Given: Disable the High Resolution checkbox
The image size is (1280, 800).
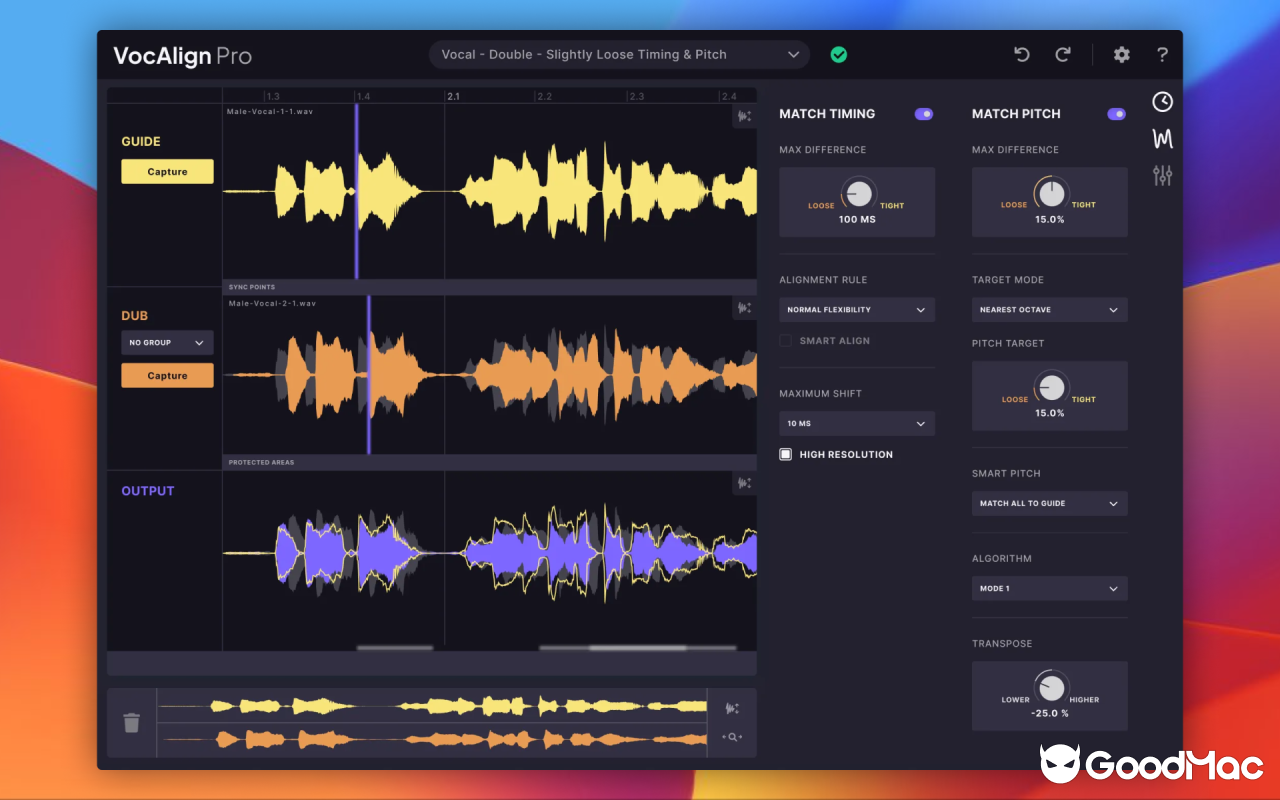Looking at the screenshot, I should [785, 454].
